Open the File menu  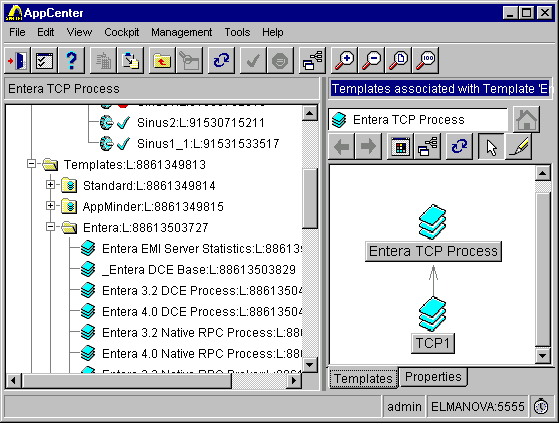coord(17,32)
